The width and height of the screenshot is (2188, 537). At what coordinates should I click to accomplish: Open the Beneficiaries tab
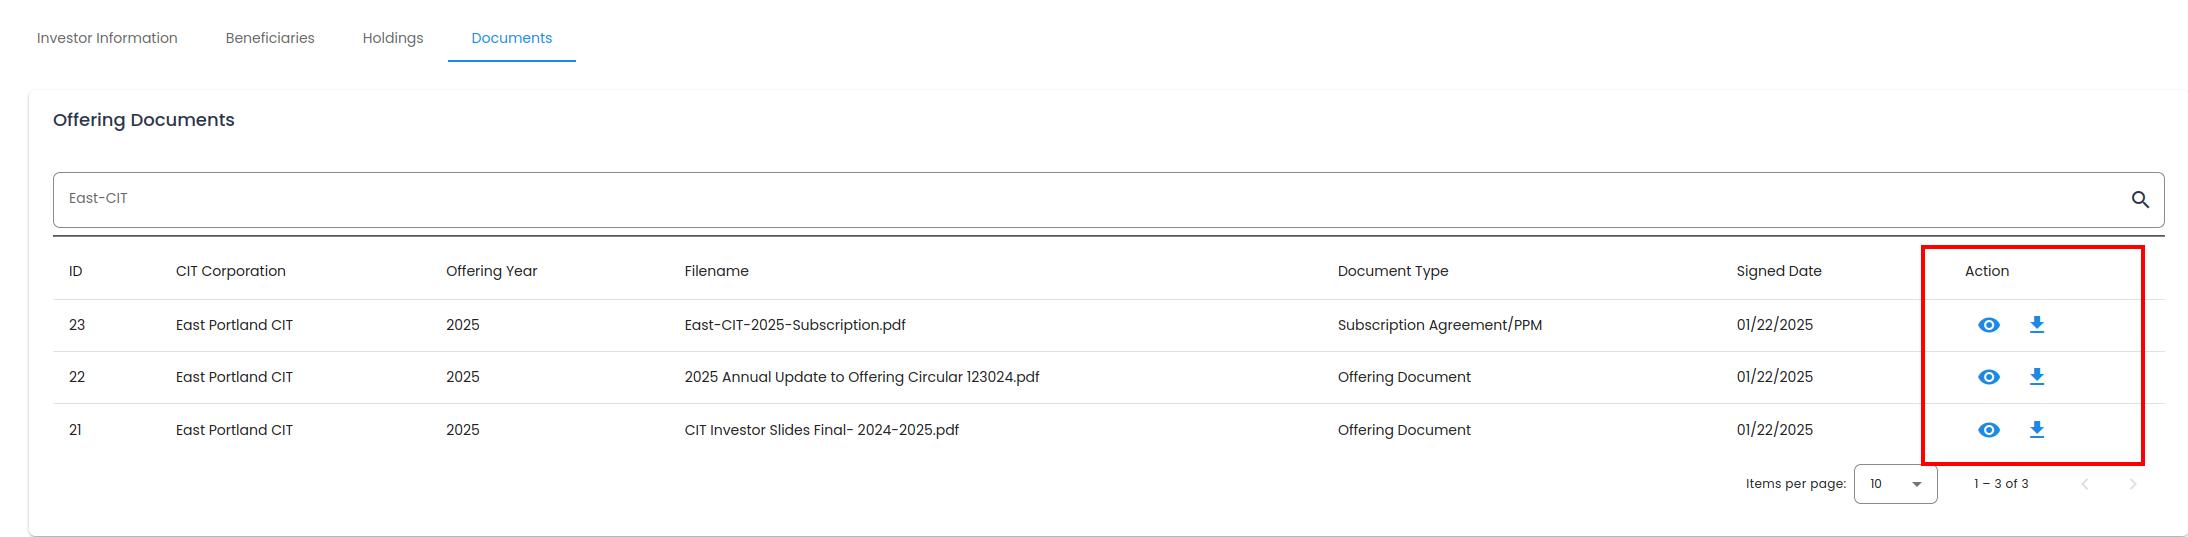pyautogui.click(x=270, y=38)
